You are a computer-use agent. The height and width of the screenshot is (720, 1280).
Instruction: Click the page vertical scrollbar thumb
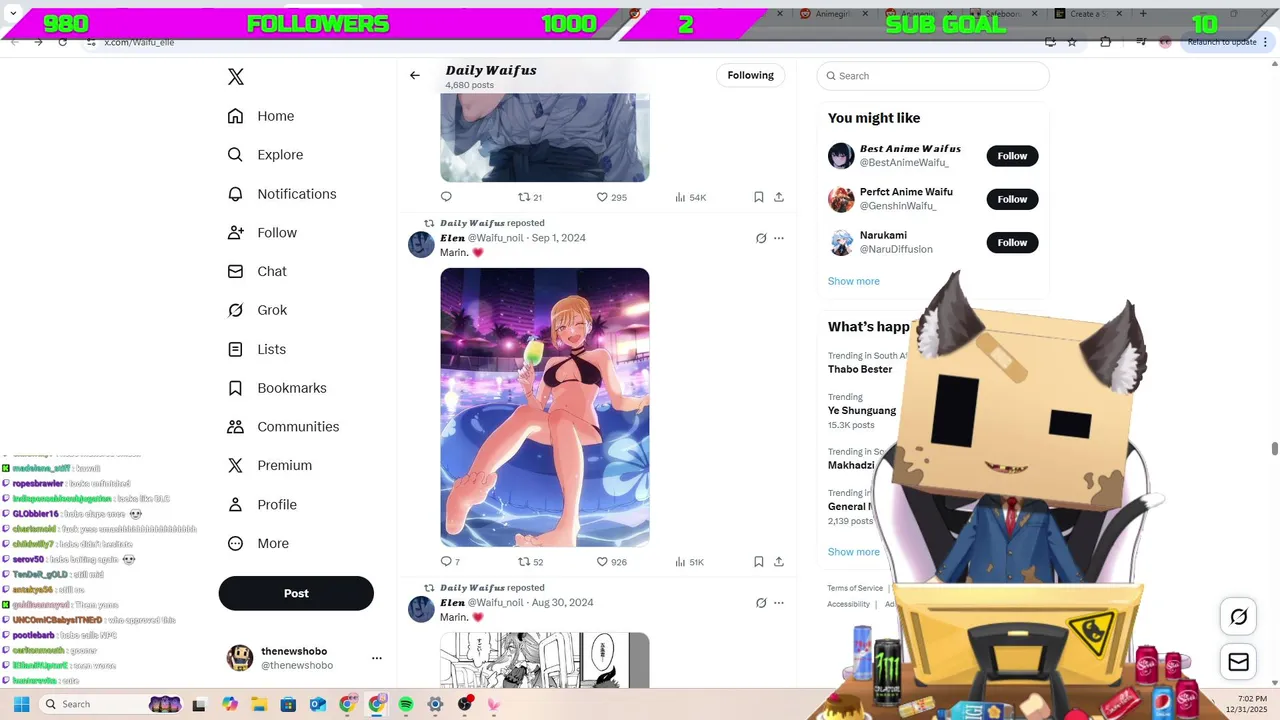click(x=1274, y=448)
